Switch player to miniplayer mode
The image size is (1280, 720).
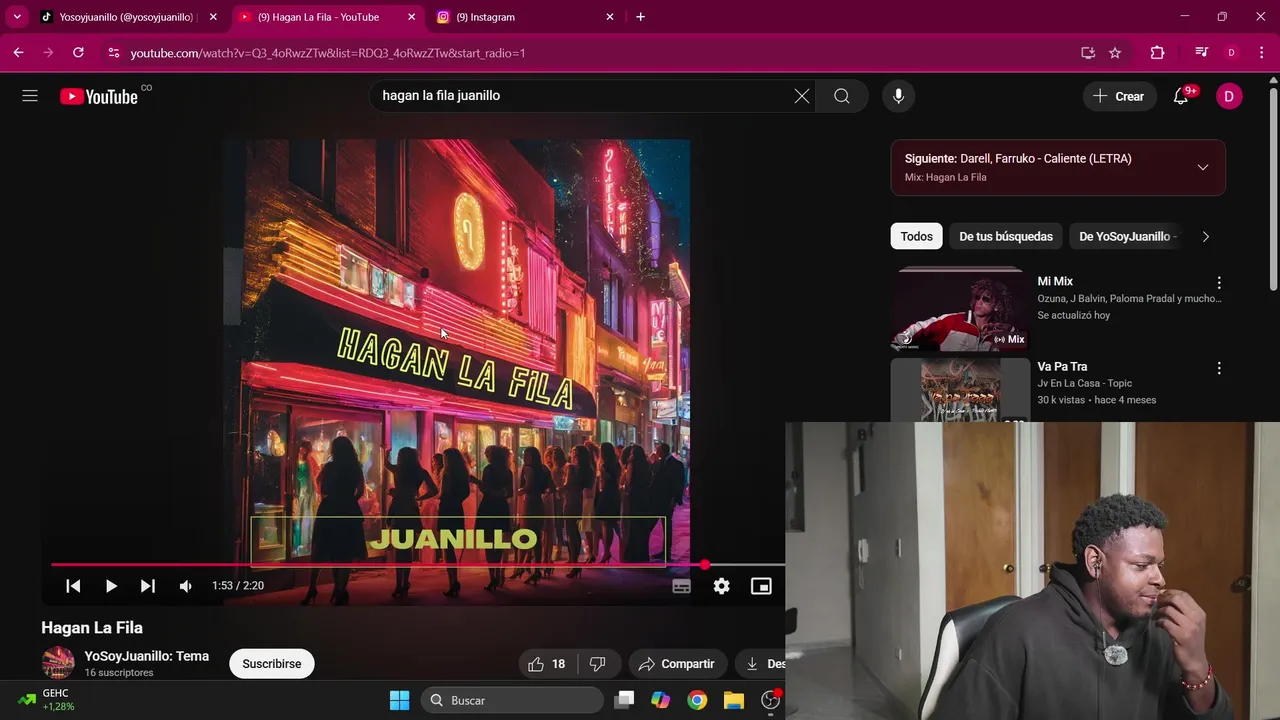[x=761, y=586]
